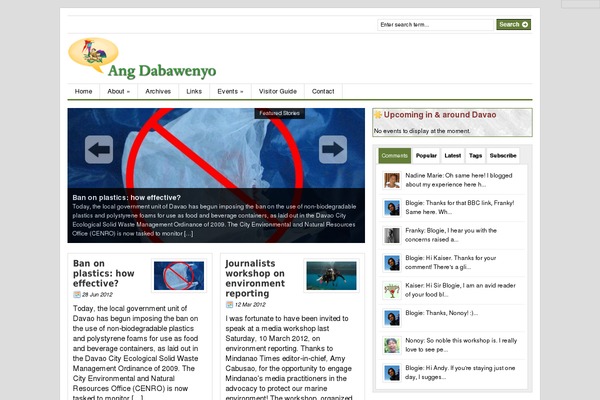Open 'Ban on plastics: how effective?' slider headline
600x400 pixels.
coord(127,198)
